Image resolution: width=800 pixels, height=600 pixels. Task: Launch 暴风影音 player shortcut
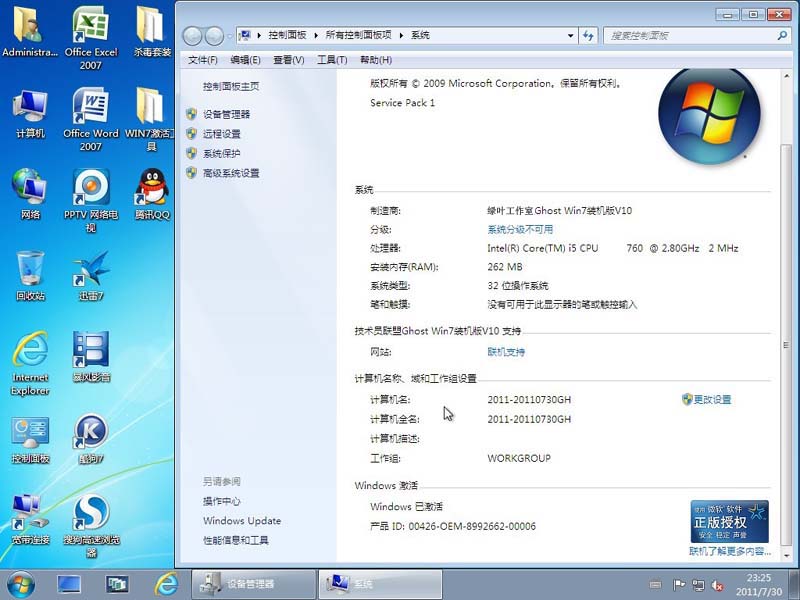91,357
